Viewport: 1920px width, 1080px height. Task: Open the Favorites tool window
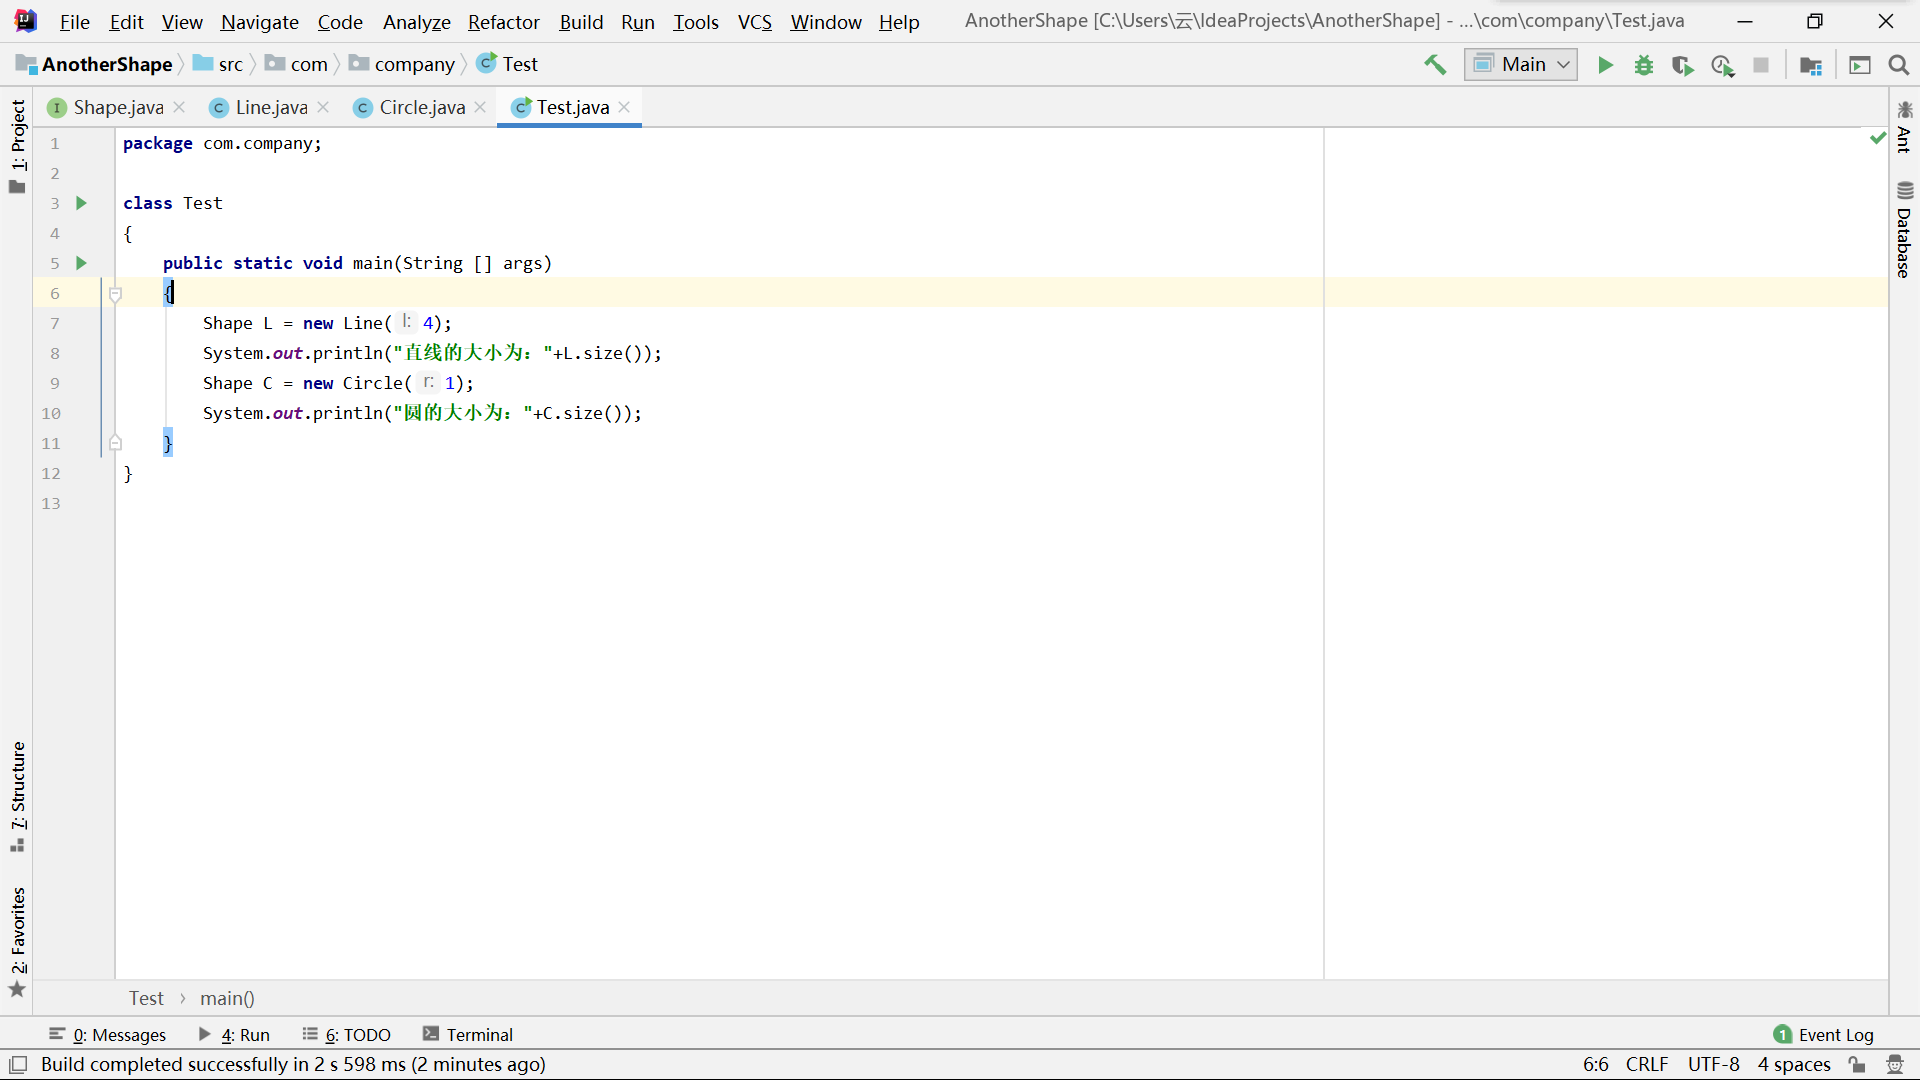pos(17,941)
